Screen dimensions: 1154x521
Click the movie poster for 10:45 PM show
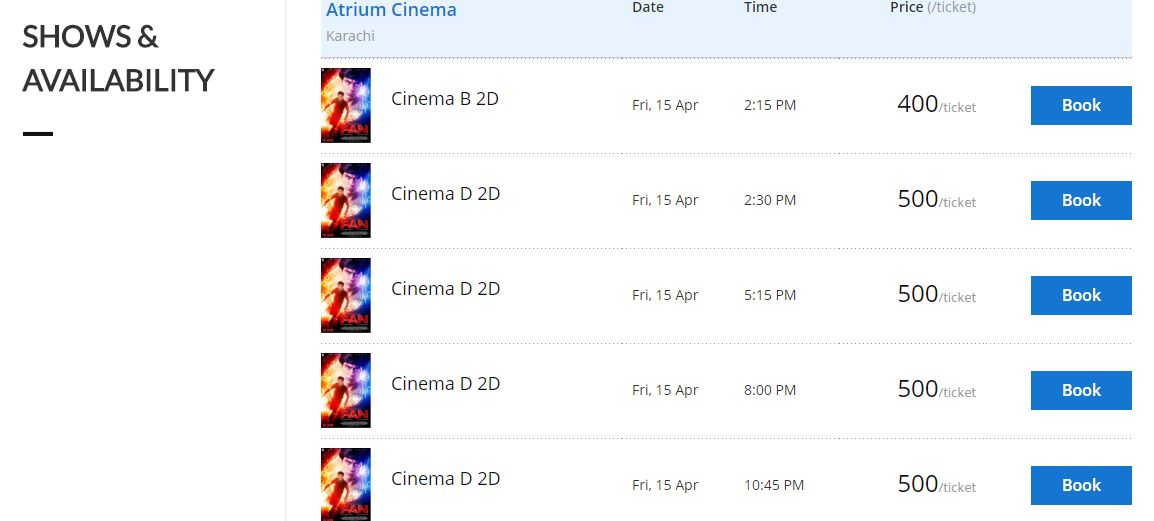coord(345,484)
